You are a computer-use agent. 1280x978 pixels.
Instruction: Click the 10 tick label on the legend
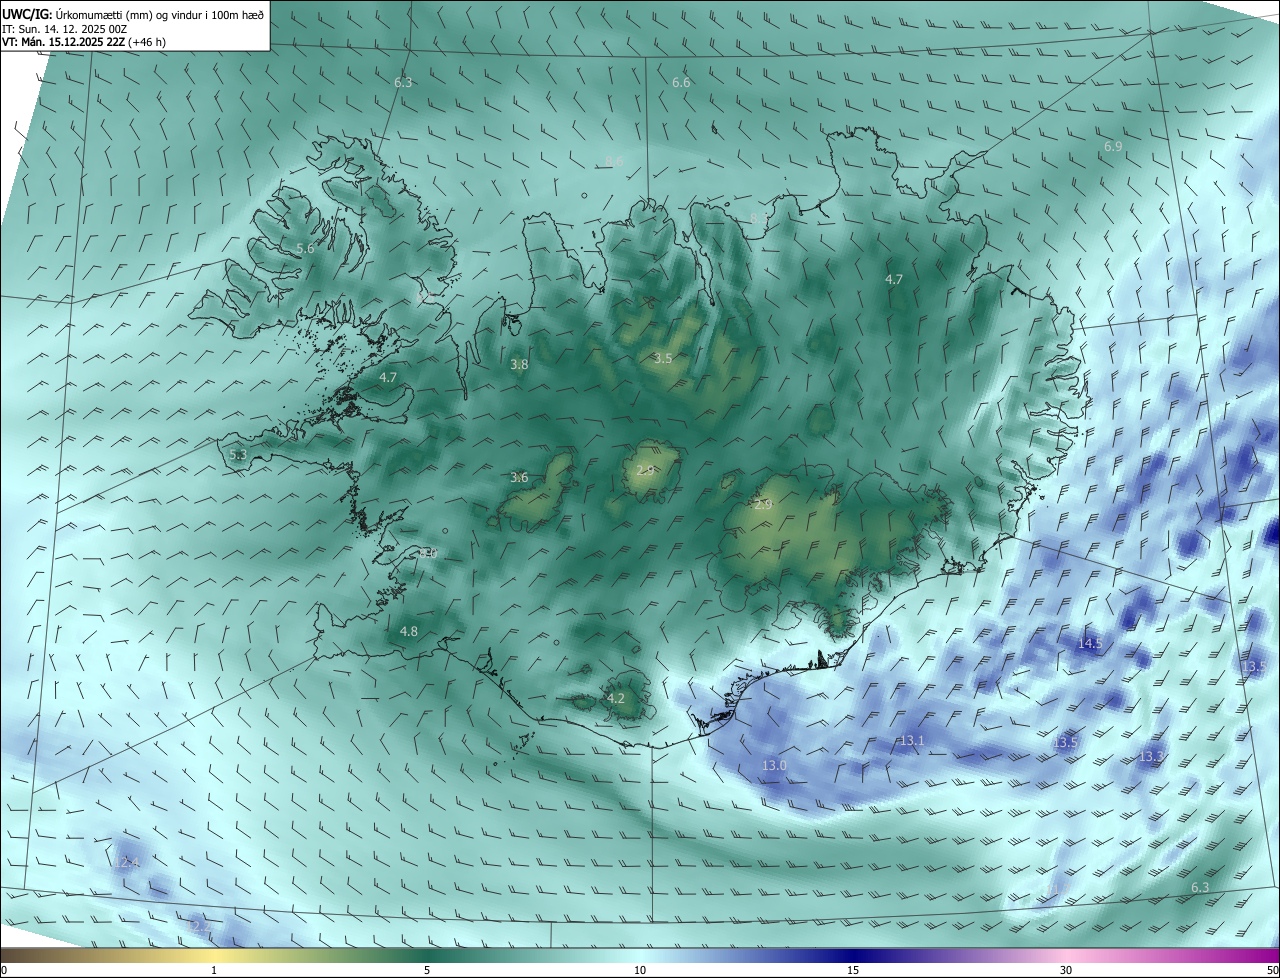(x=640, y=970)
